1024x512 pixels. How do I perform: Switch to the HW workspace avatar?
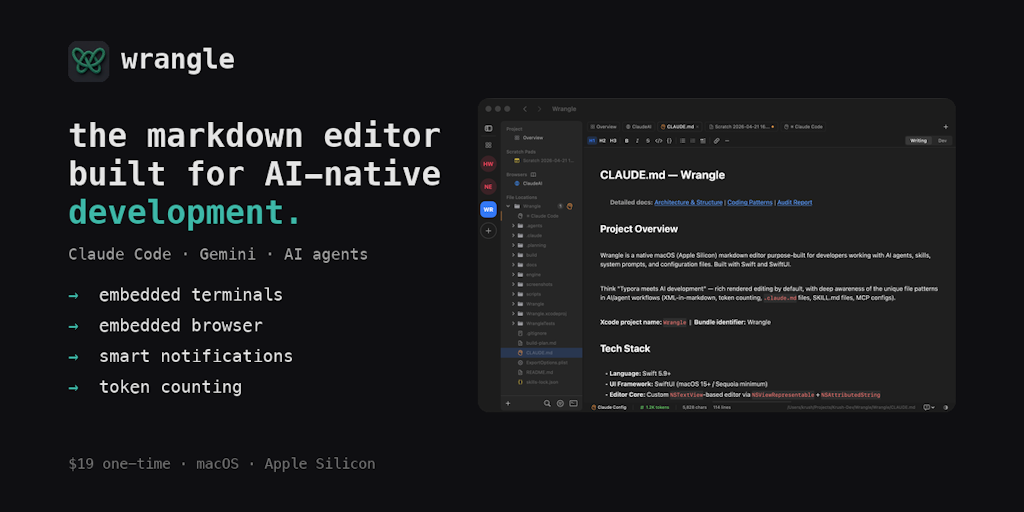pos(488,164)
